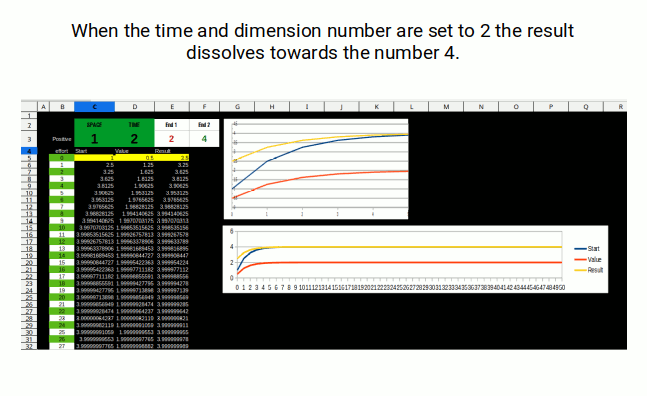Select column header K
This screenshot has height=396, width=647.
376,107
